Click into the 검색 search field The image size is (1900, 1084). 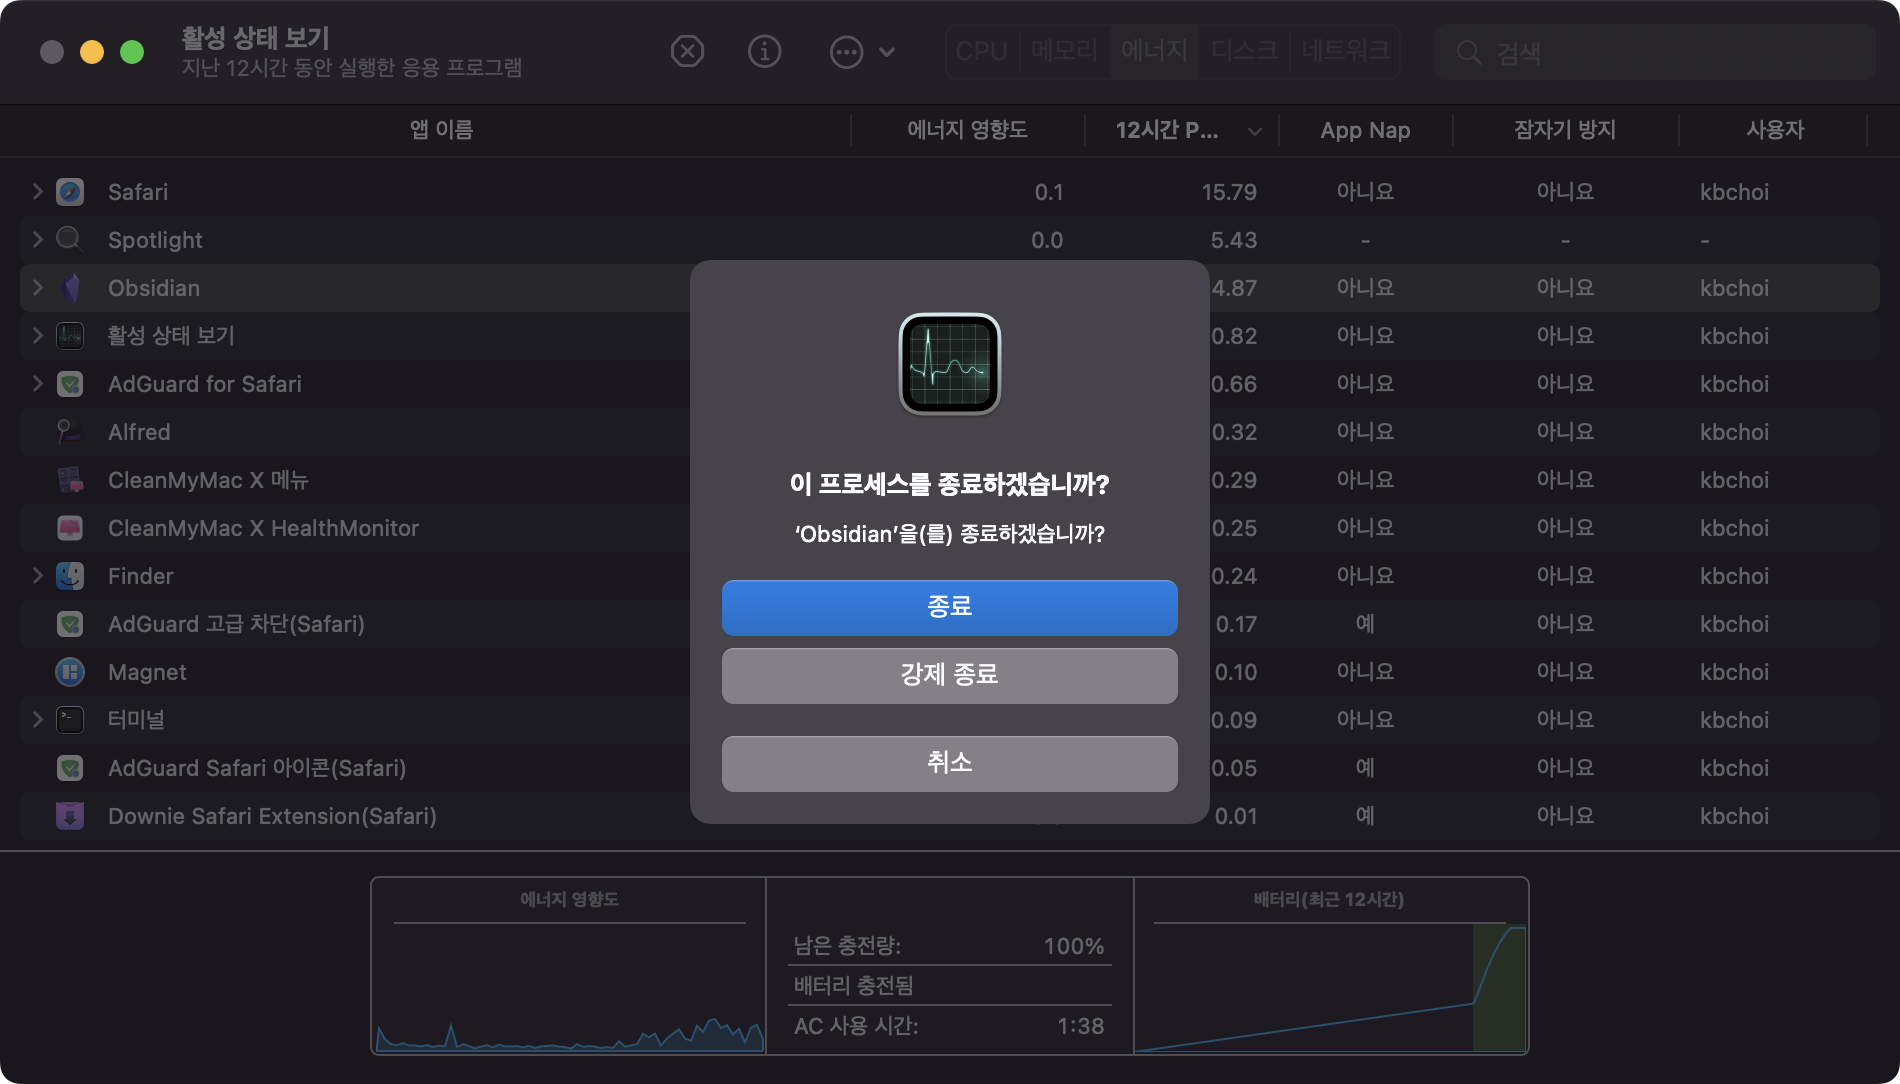1655,53
